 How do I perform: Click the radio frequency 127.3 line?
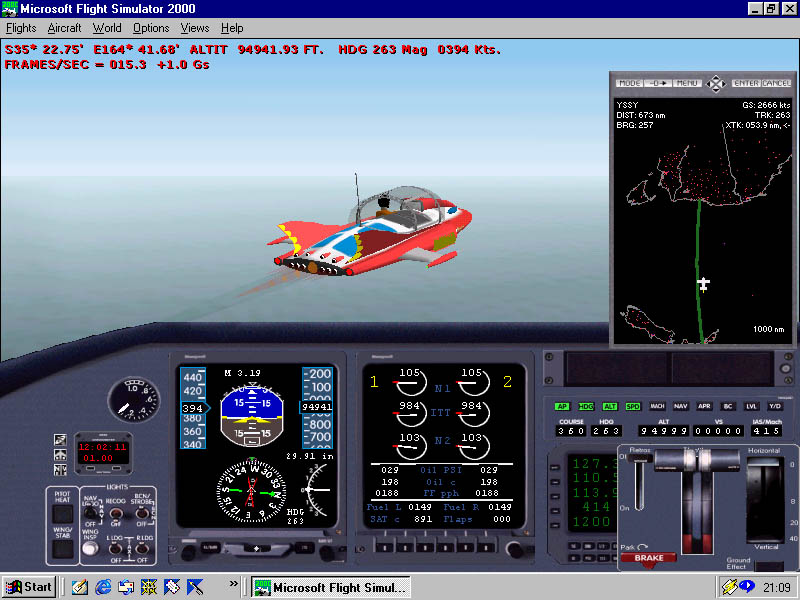594,463
